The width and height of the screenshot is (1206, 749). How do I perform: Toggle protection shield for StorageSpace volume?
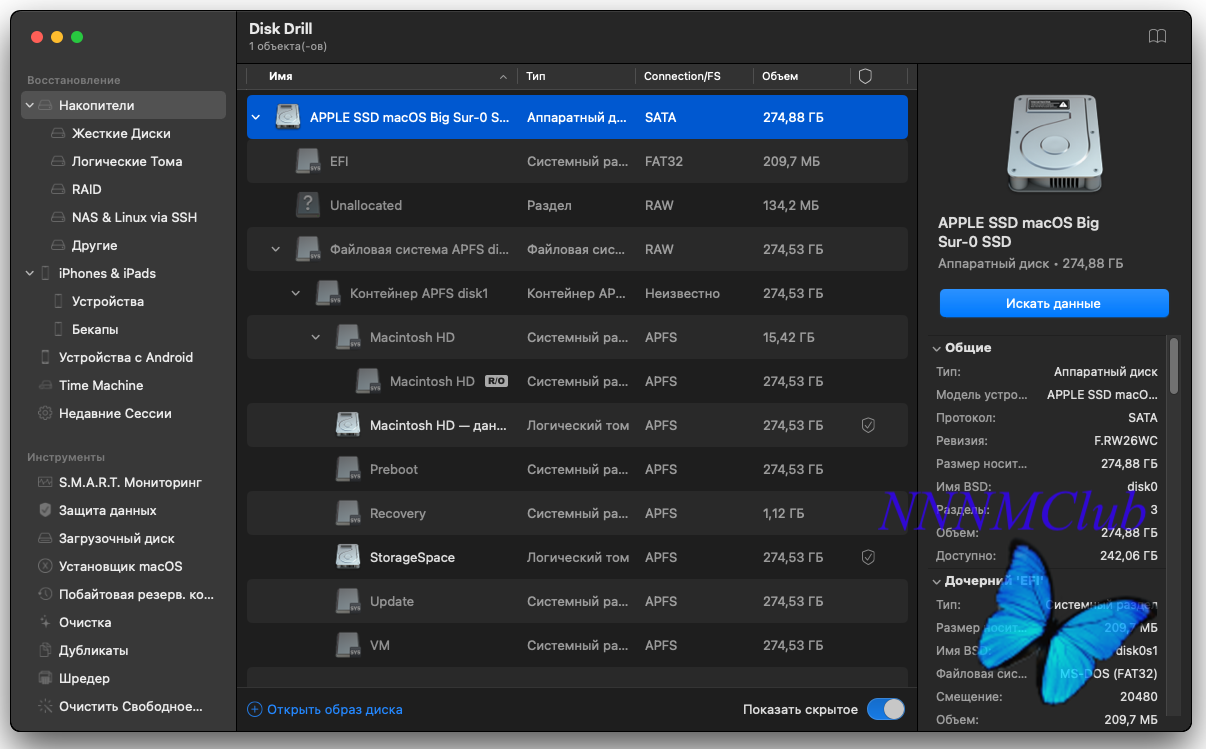[x=868, y=557]
